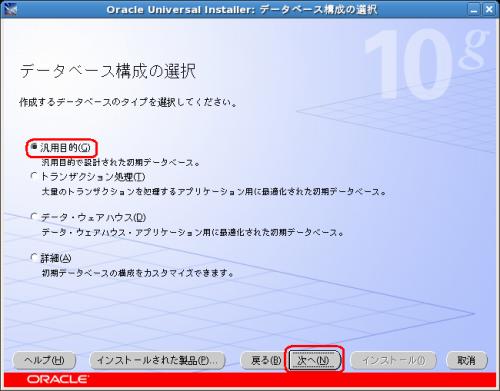Click the ORACLE logo in red footer
The image size is (500, 391).
[58, 379]
